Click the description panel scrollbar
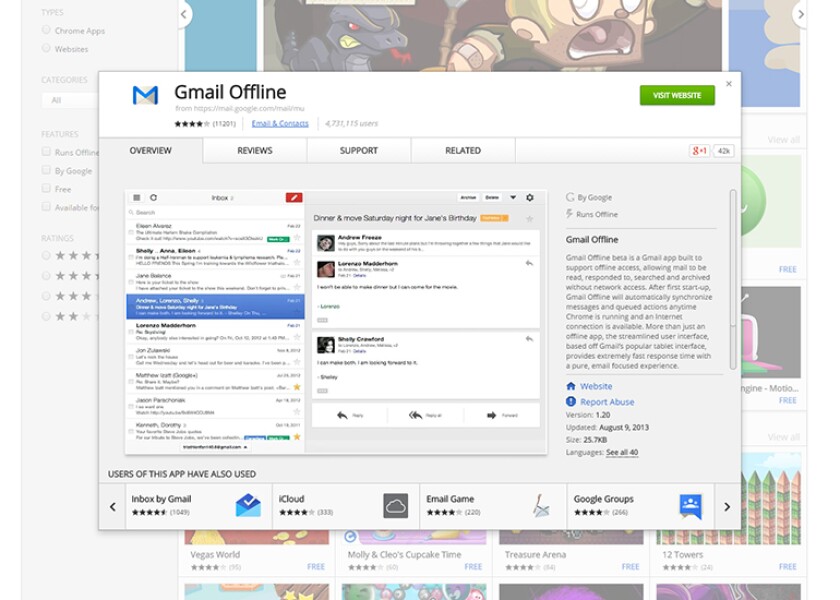 tap(733, 279)
